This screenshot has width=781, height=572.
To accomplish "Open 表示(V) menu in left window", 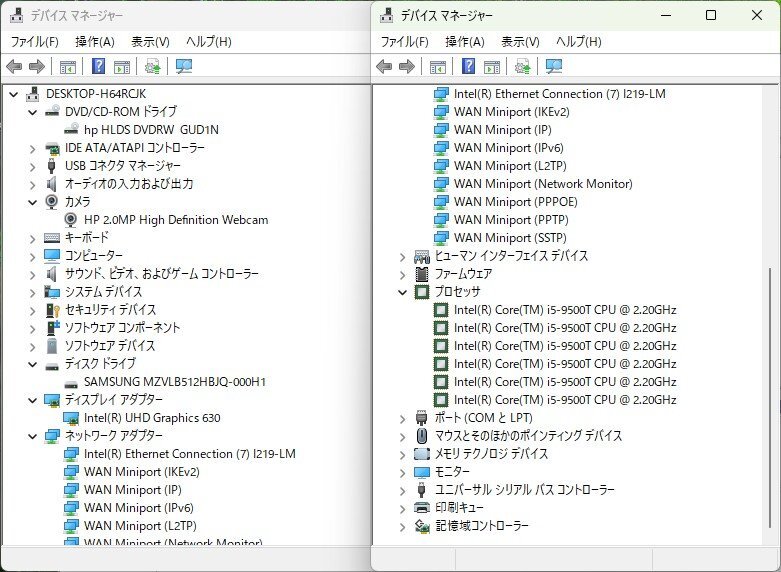I will [x=150, y=42].
